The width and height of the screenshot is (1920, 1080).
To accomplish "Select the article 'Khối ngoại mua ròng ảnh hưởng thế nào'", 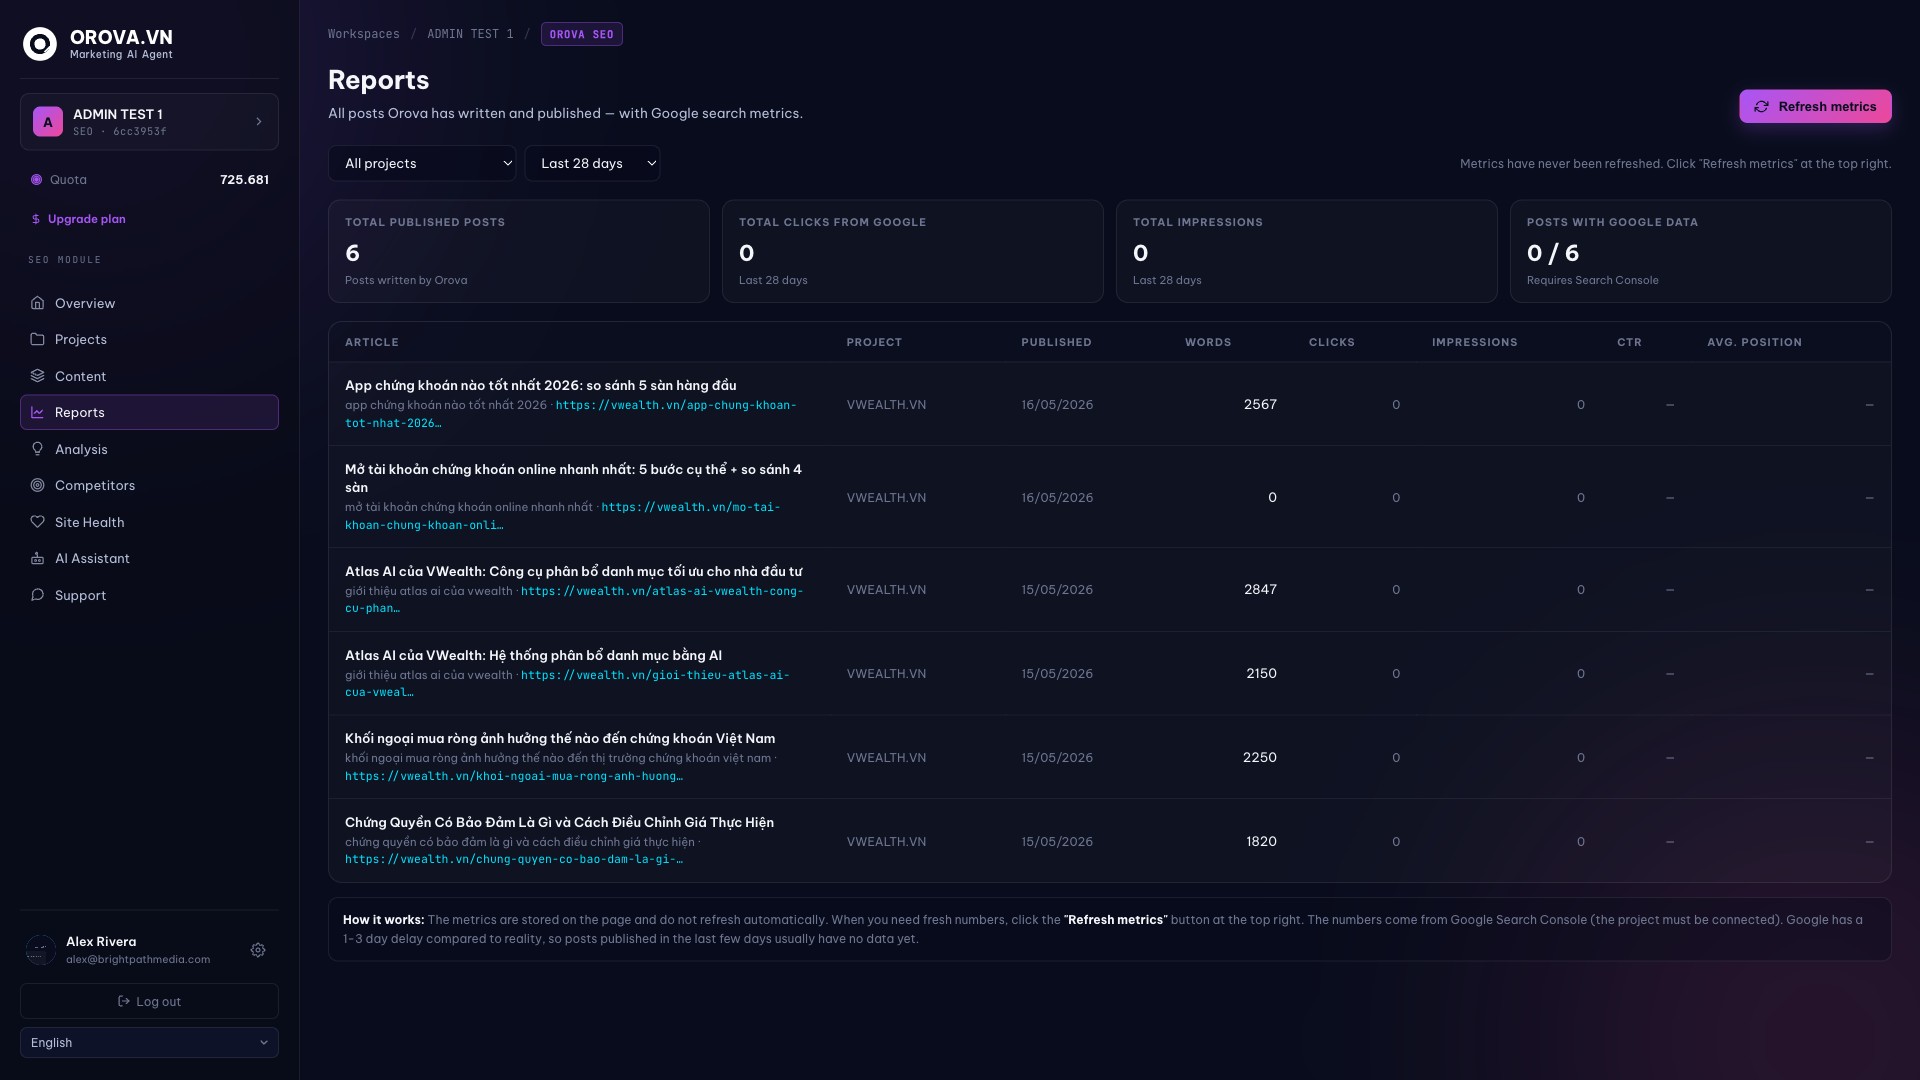I will click(x=560, y=738).
